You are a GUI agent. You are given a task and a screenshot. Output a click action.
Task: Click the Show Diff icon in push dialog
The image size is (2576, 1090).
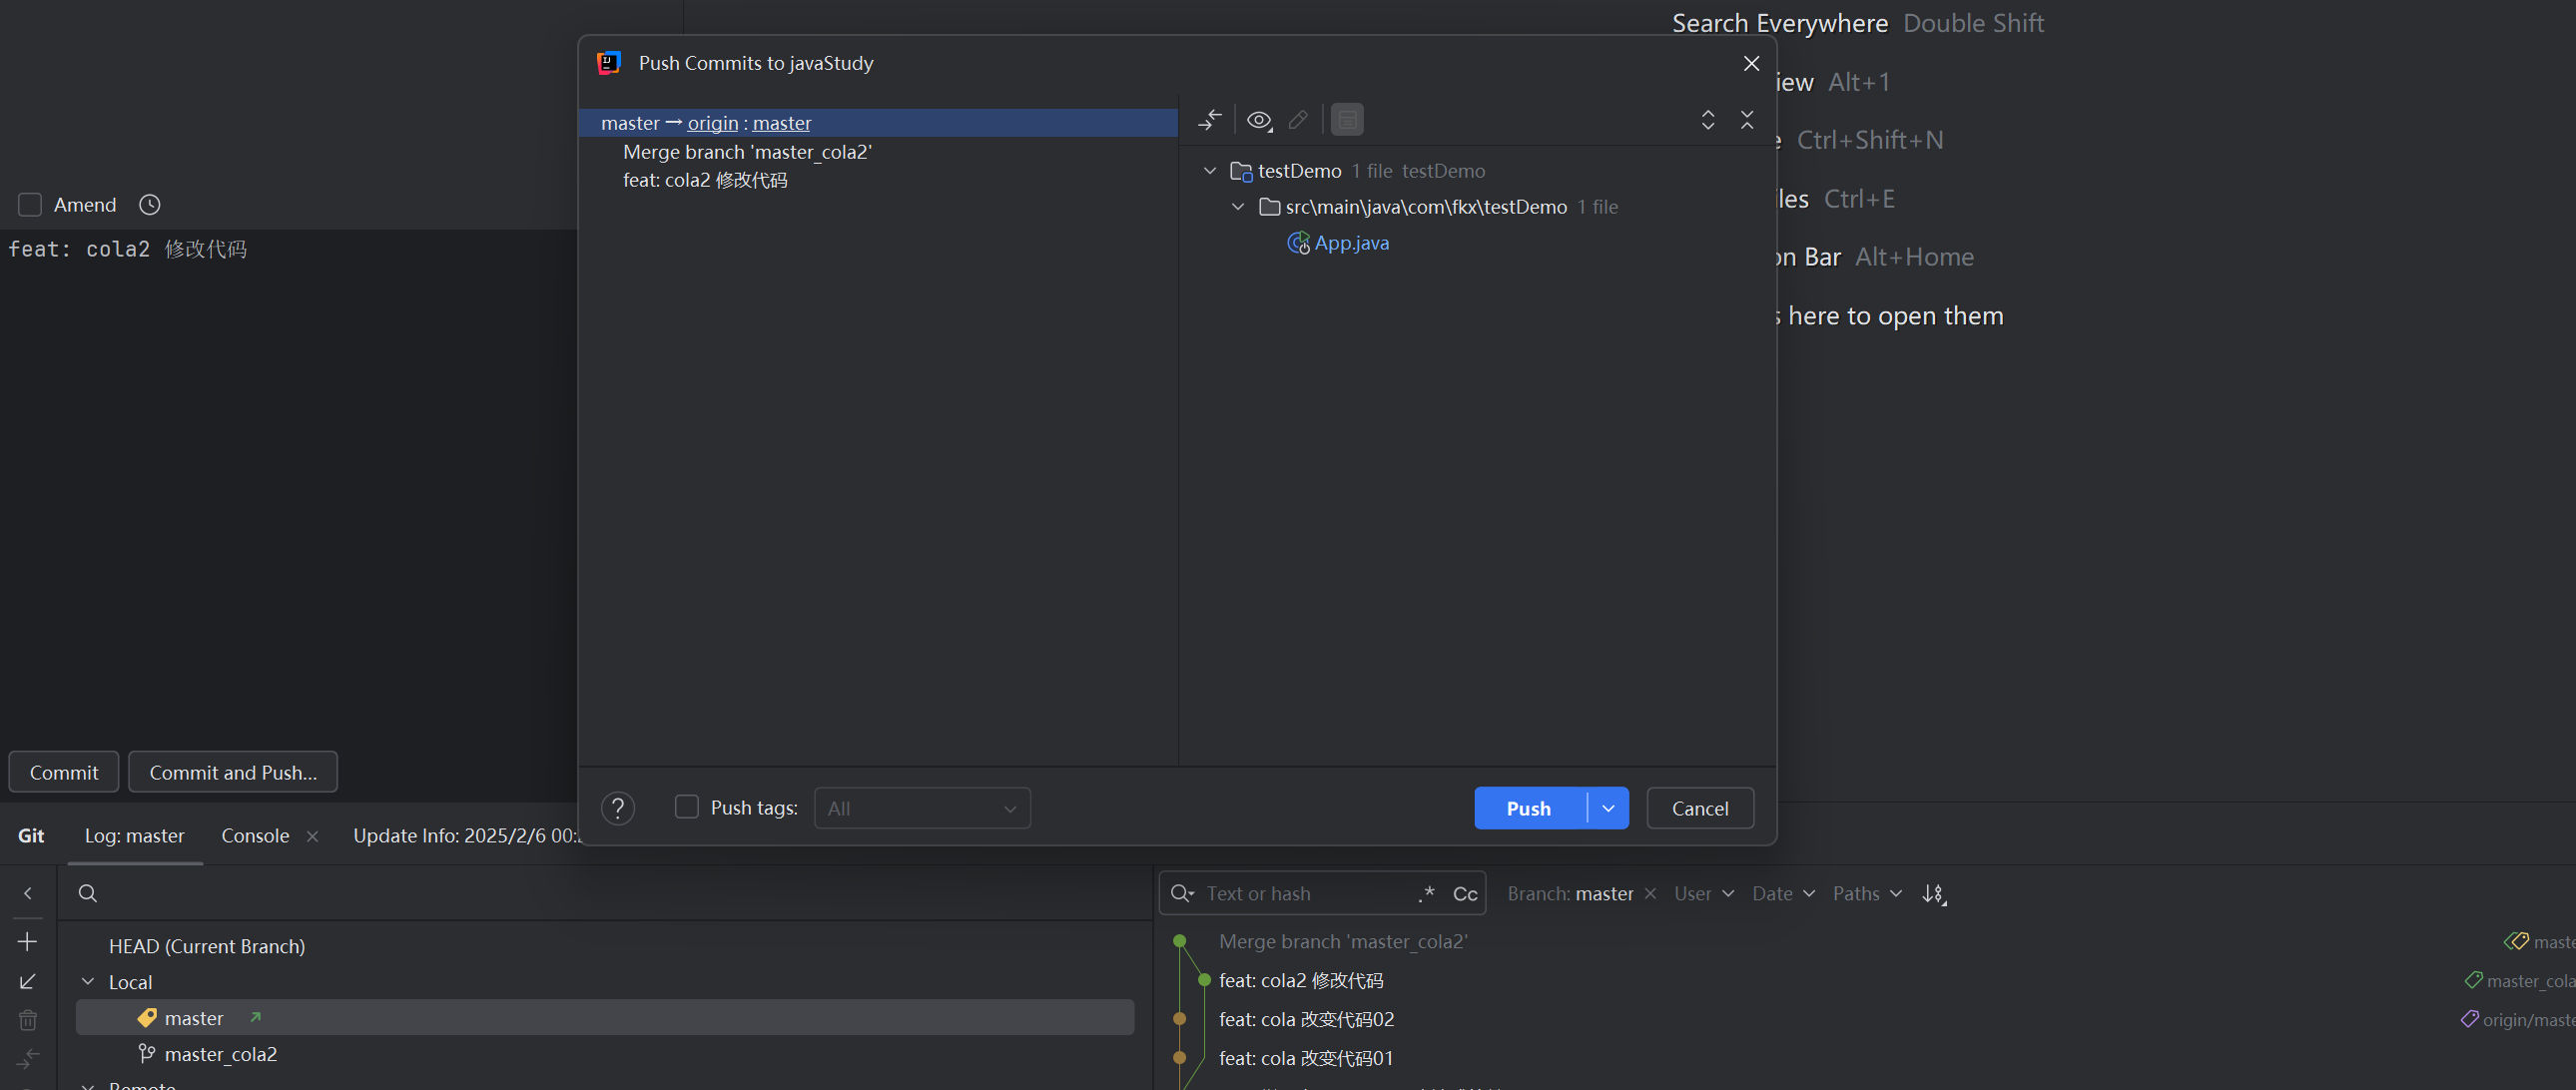tap(1210, 120)
